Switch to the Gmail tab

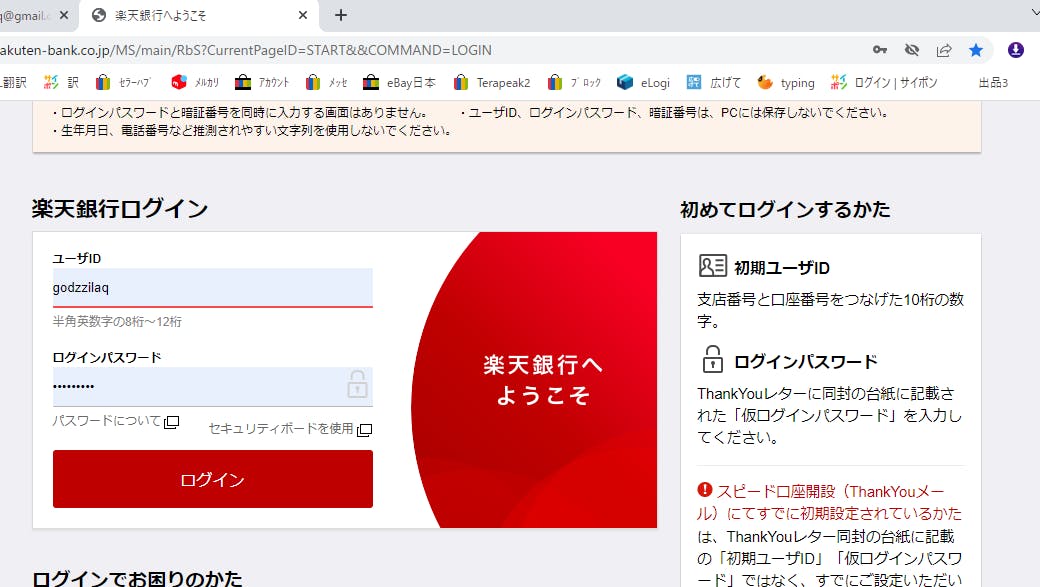tap(27, 15)
